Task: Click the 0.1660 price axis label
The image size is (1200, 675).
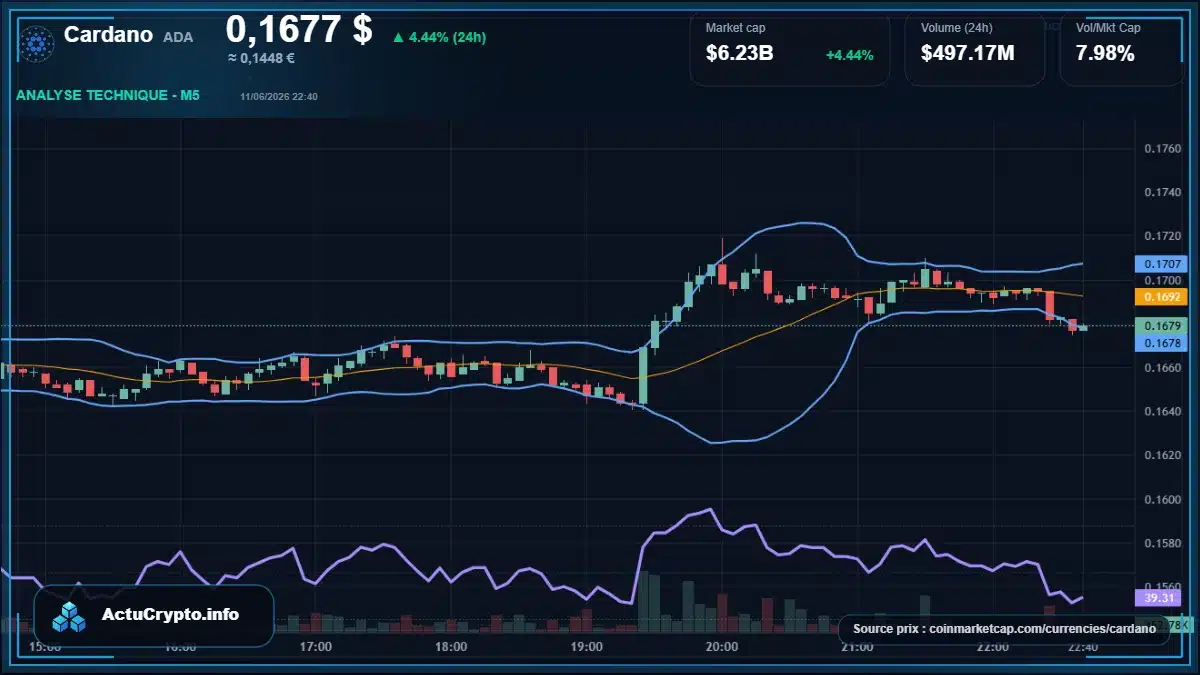Action: tap(1162, 368)
